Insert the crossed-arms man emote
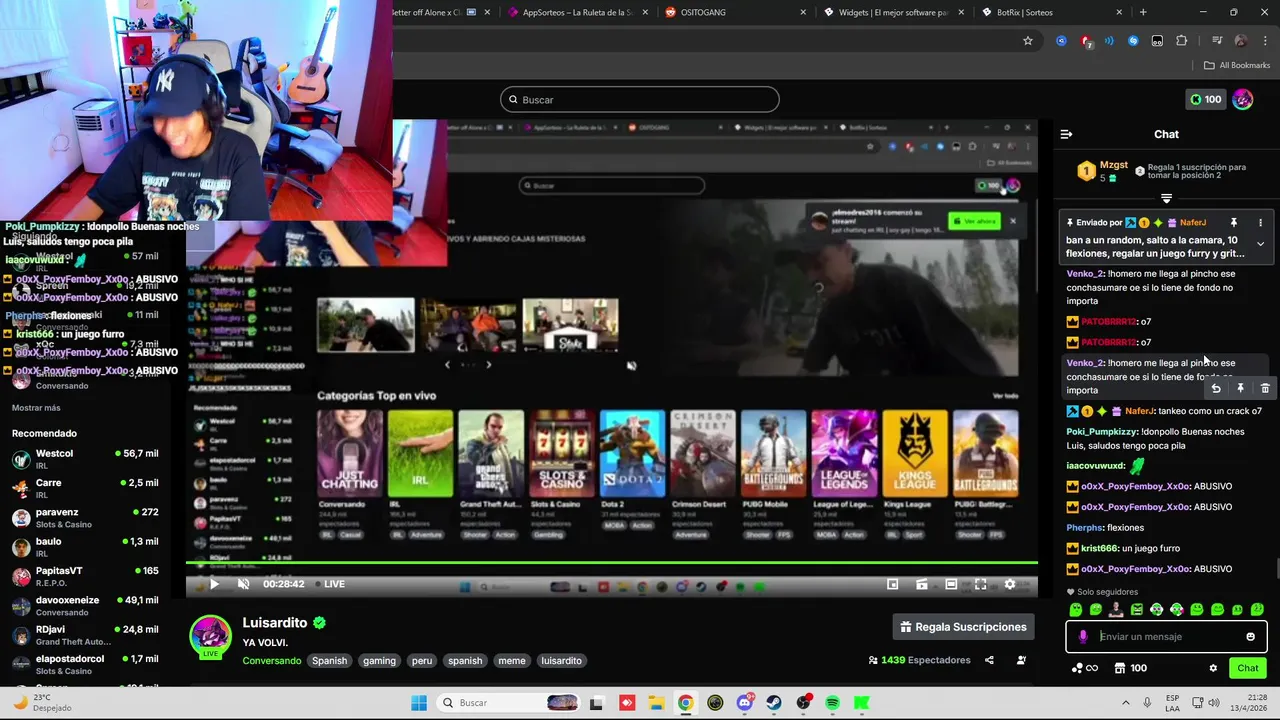Screen dimensions: 1280x720 coord(1116,610)
